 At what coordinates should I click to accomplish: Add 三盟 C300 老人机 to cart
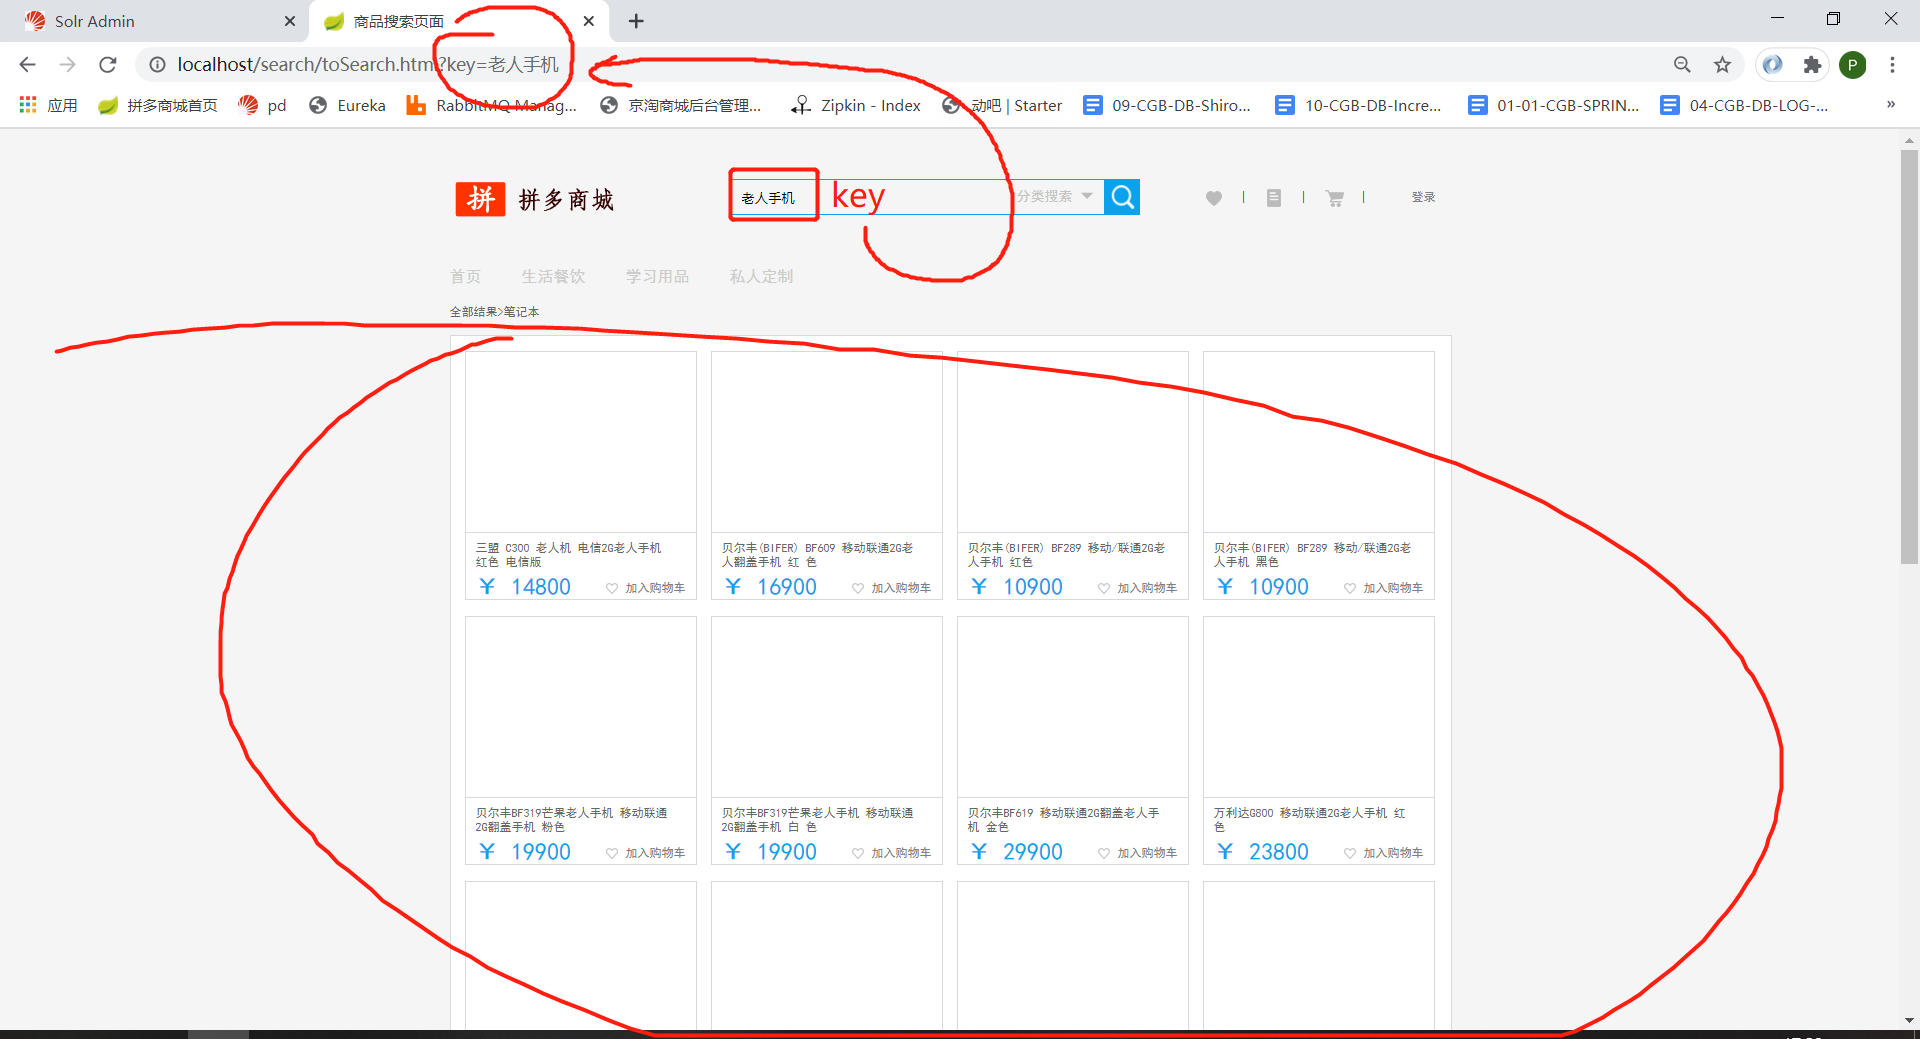pyautogui.click(x=646, y=588)
